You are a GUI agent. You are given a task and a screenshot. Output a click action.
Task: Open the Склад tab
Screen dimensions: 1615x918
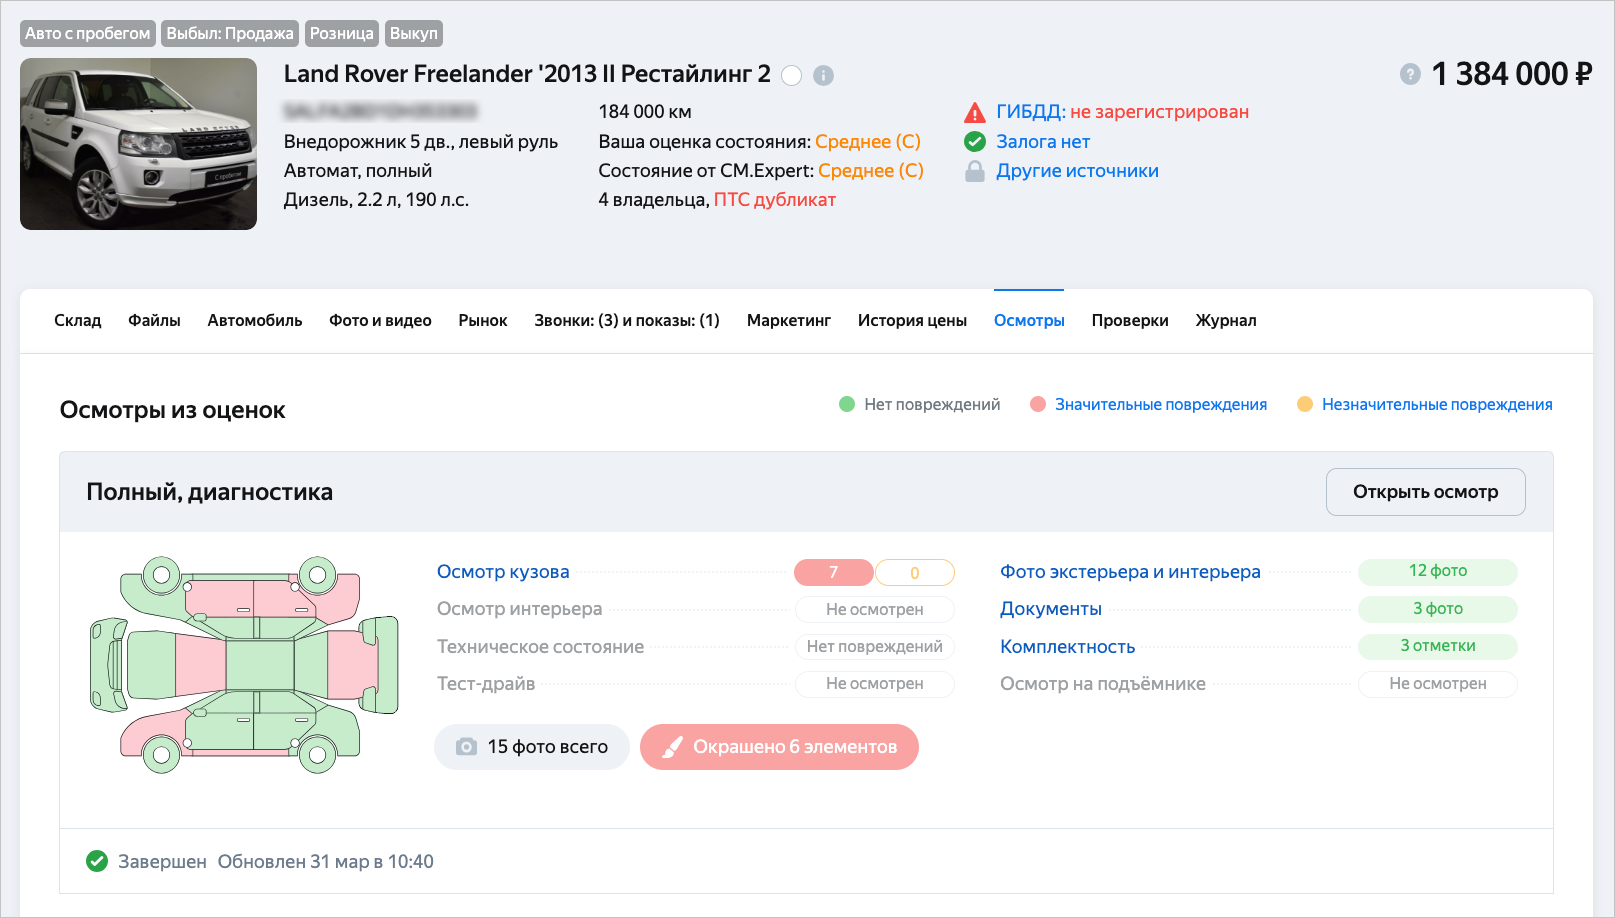[78, 321]
